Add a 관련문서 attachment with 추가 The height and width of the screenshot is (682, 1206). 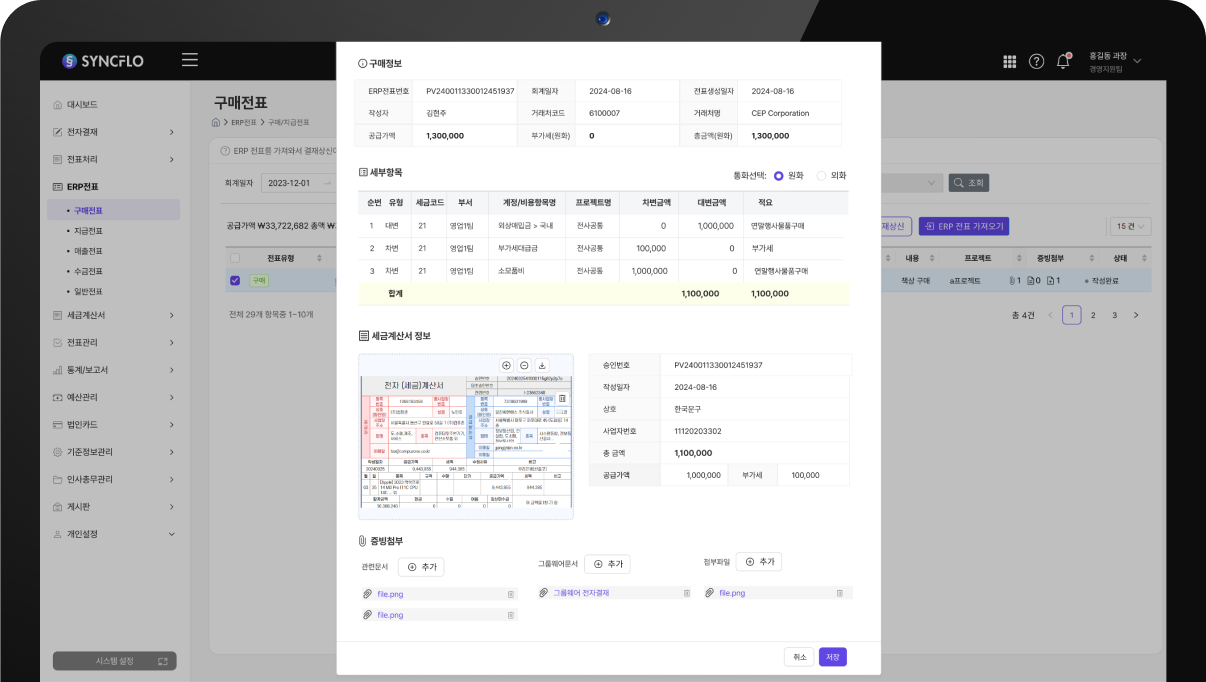(x=421, y=567)
